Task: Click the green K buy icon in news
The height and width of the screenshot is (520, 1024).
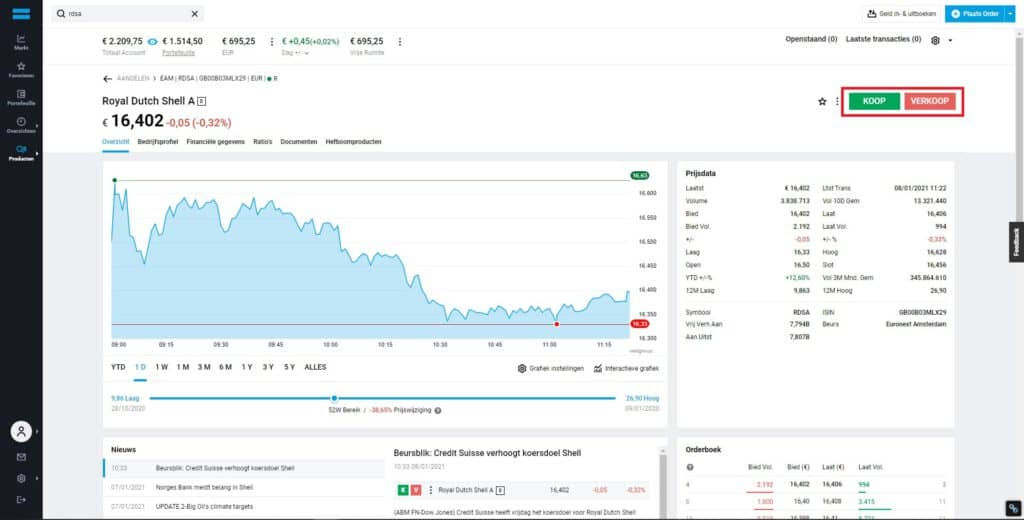Action: 403,490
